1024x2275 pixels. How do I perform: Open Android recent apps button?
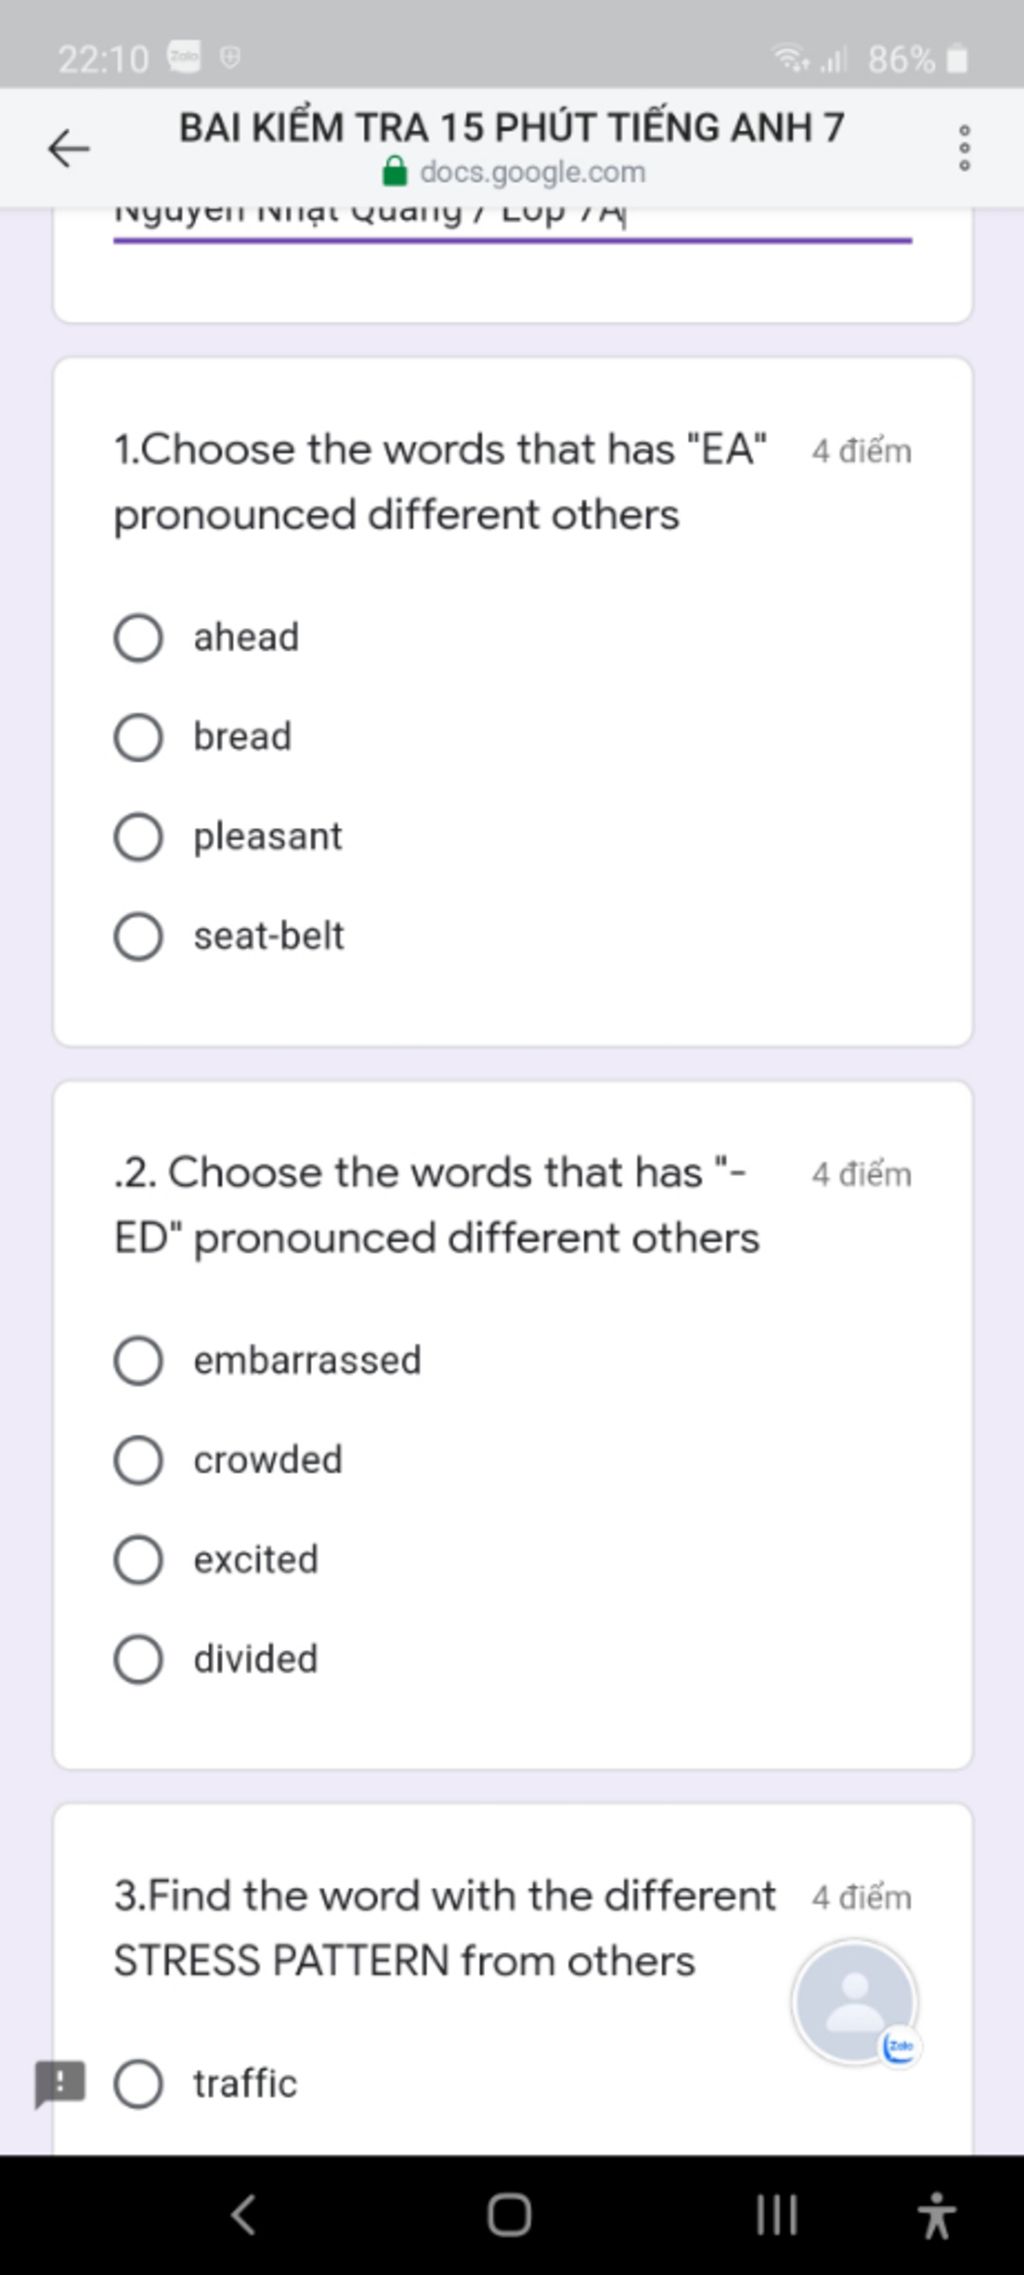click(776, 2214)
